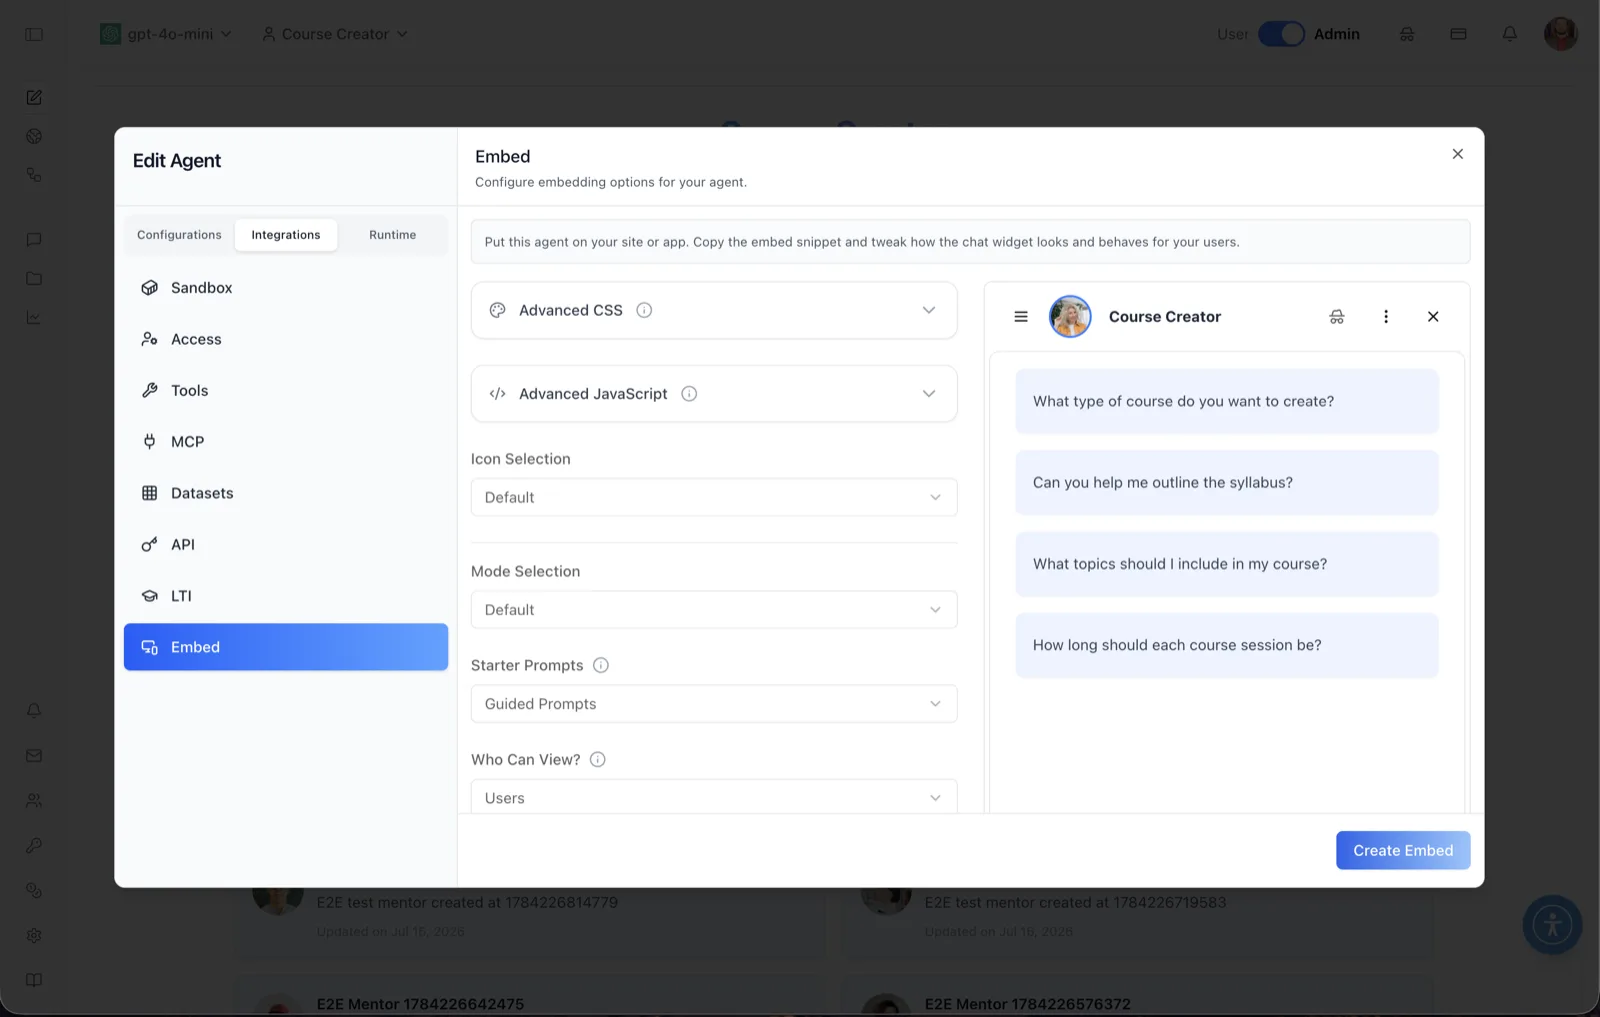Click the Create Embed button
This screenshot has height=1017, width=1600.
click(1403, 851)
